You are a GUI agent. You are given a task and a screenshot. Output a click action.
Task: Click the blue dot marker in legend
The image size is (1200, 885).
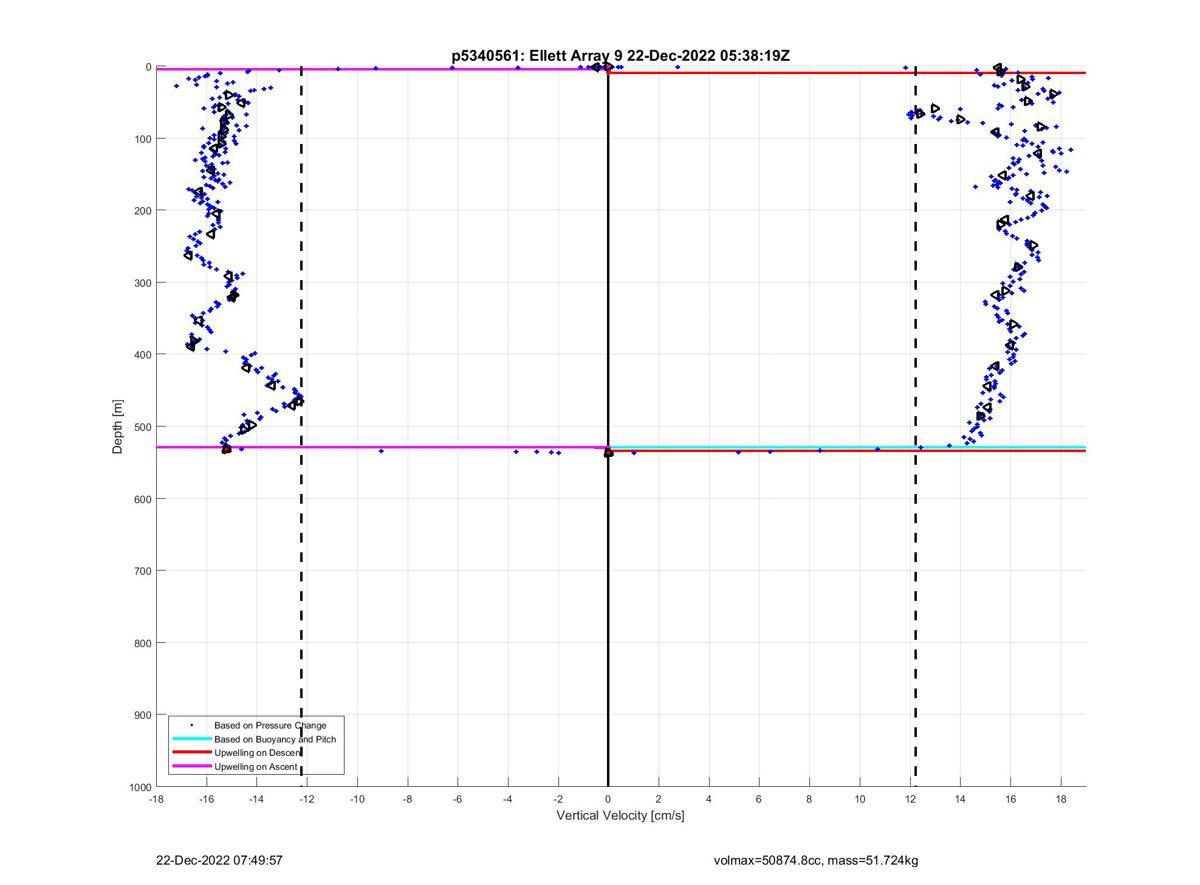click(x=191, y=725)
